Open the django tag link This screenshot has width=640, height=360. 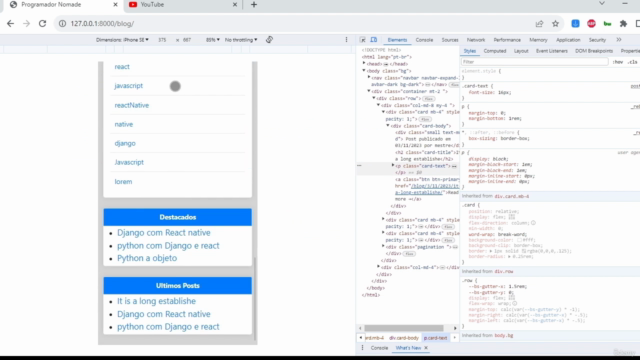click(x=125, y=143)
